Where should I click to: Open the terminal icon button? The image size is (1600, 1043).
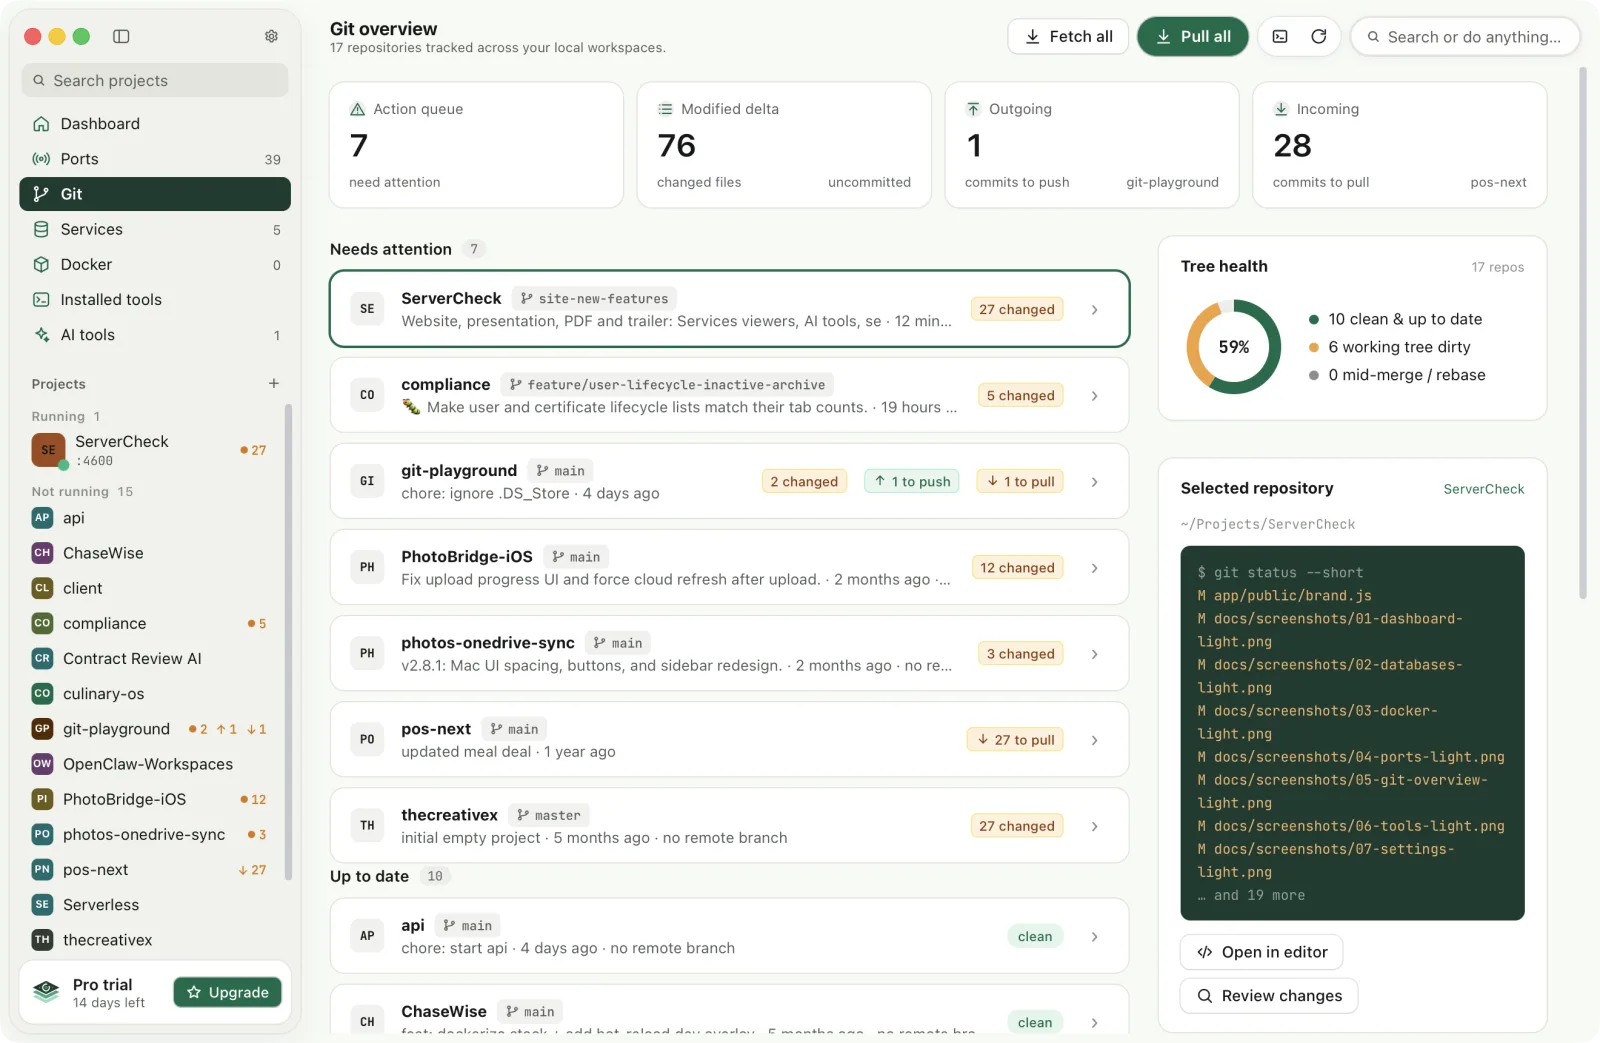point(1280,37)
